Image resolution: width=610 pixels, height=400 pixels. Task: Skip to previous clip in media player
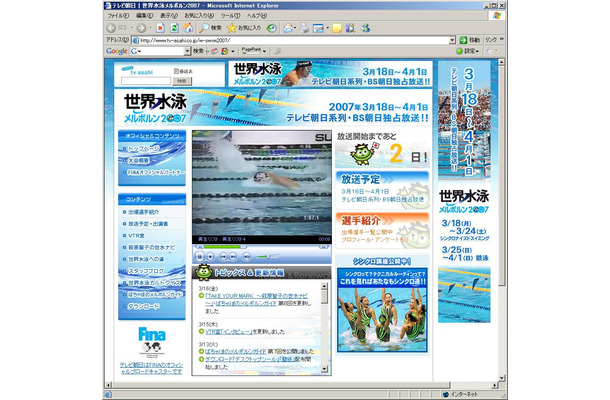tap(223, 256)
